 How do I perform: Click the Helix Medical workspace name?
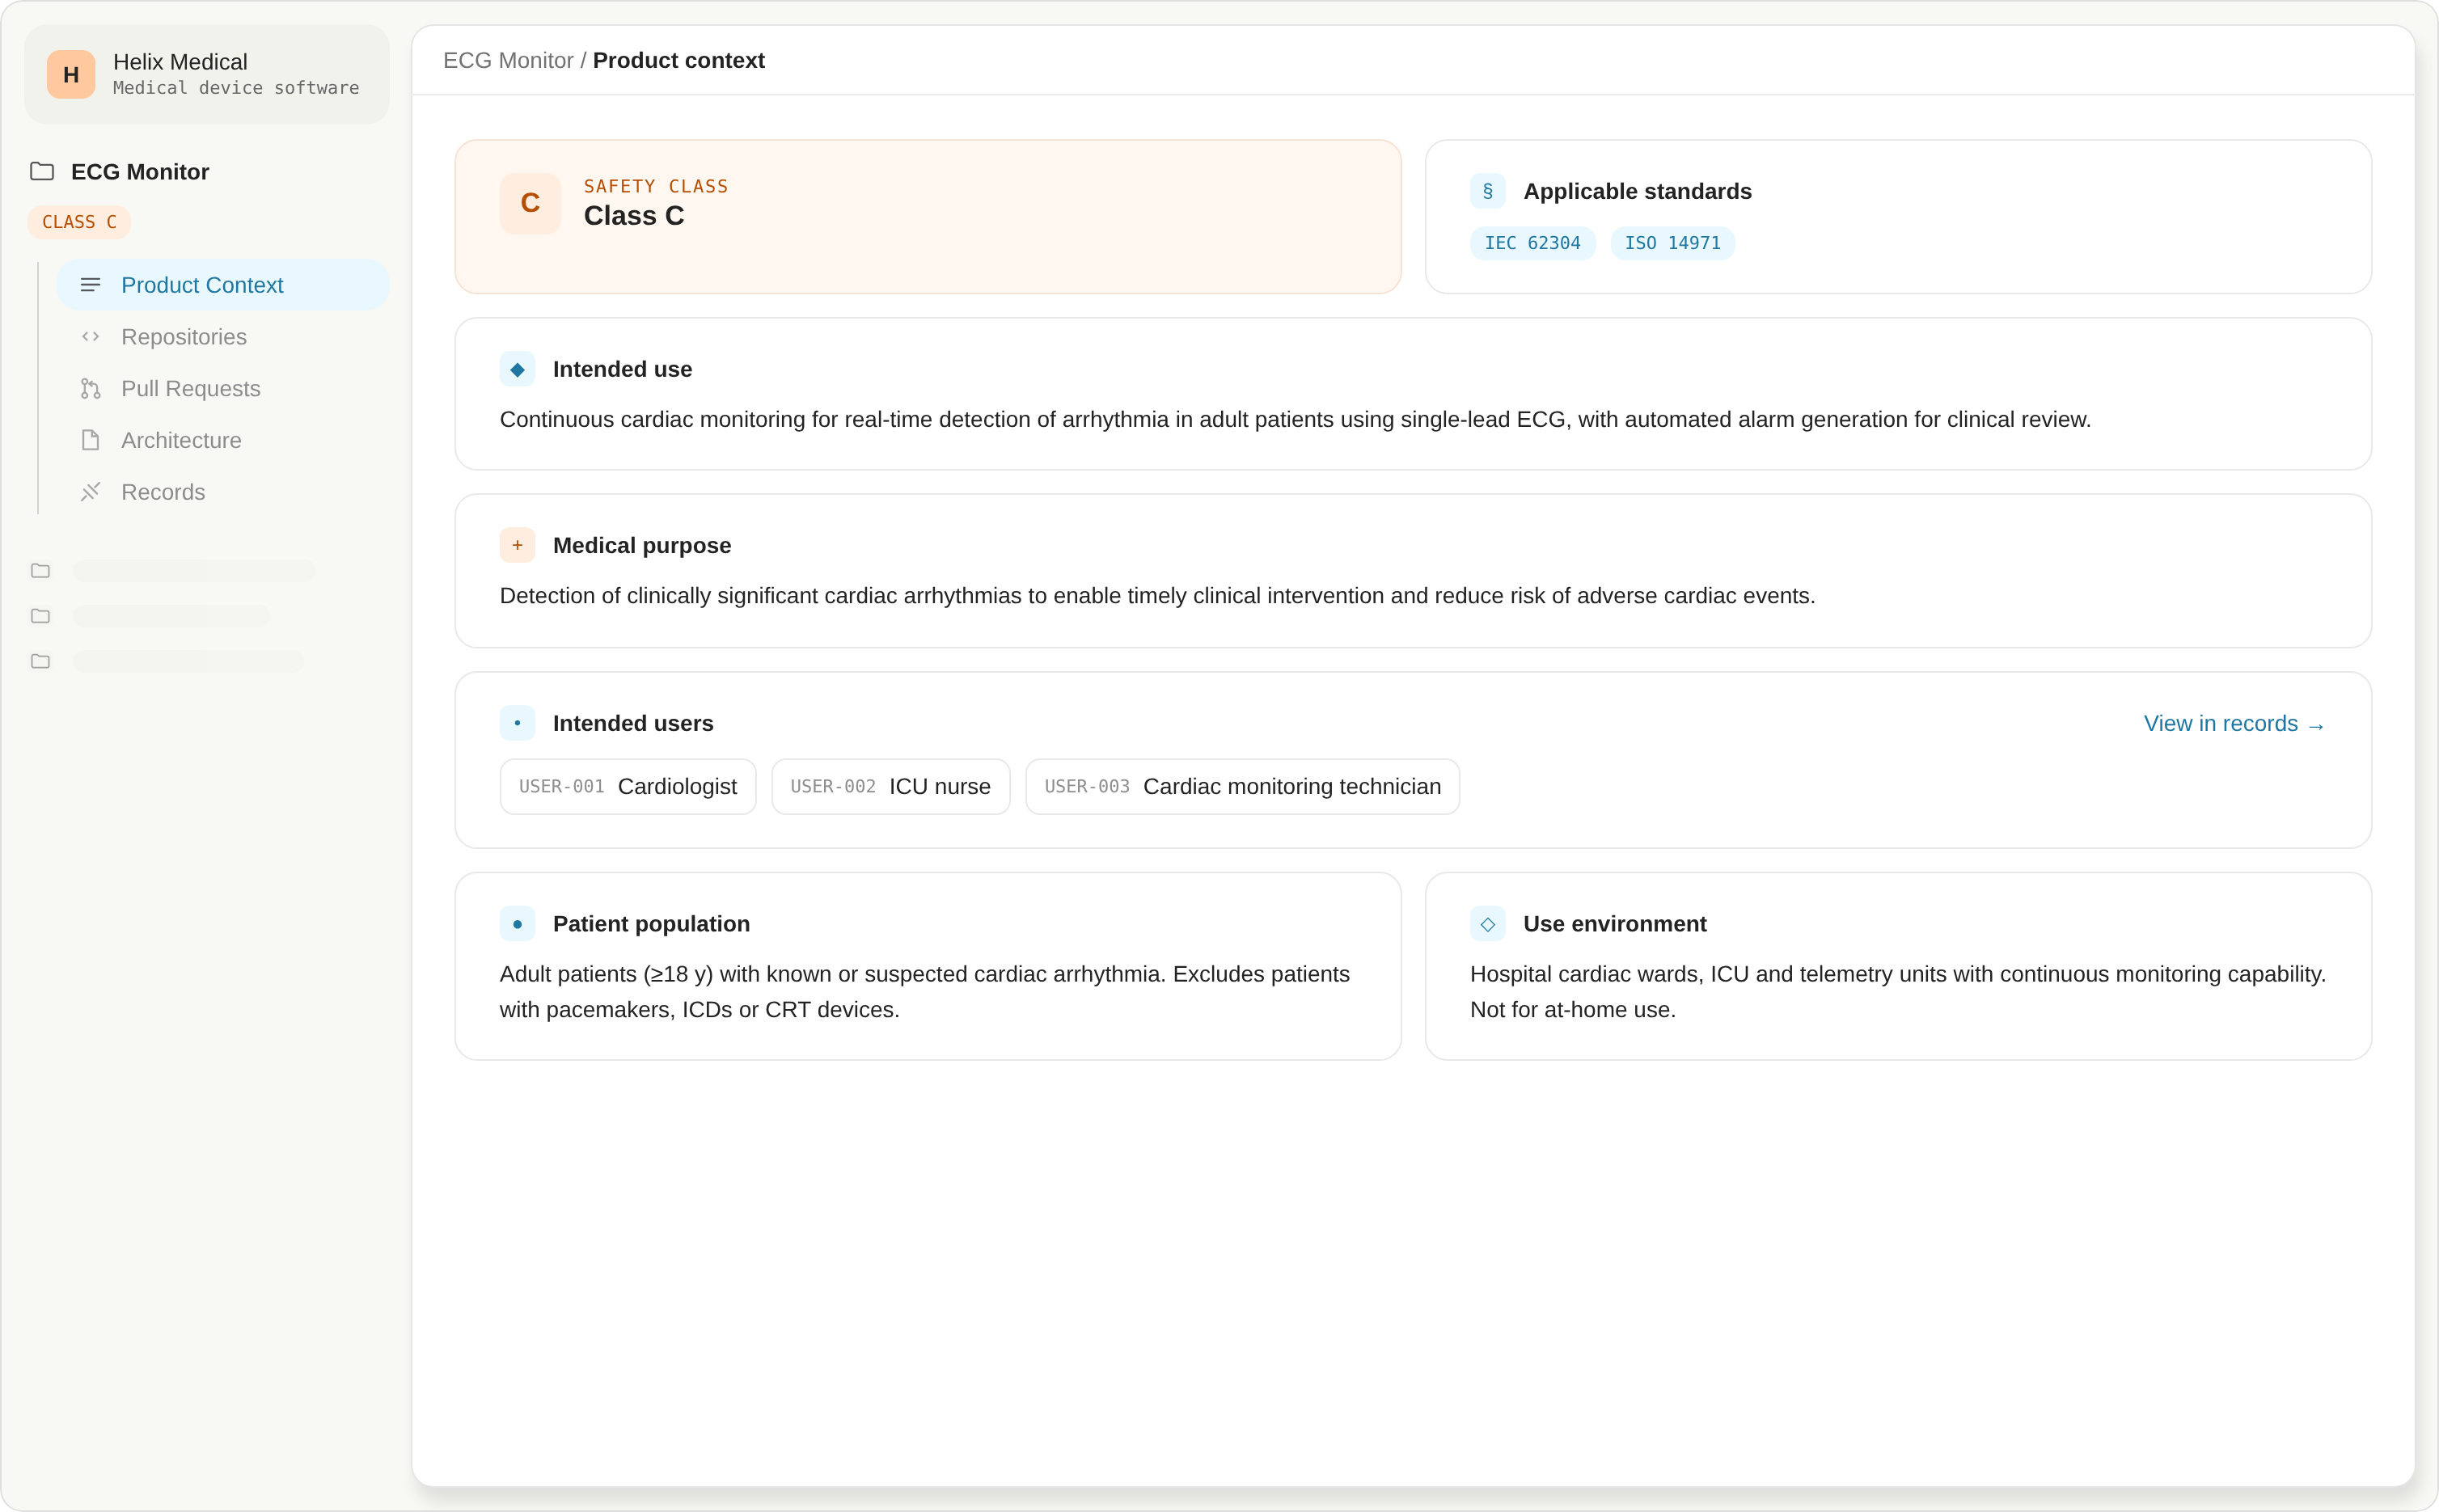180,62
